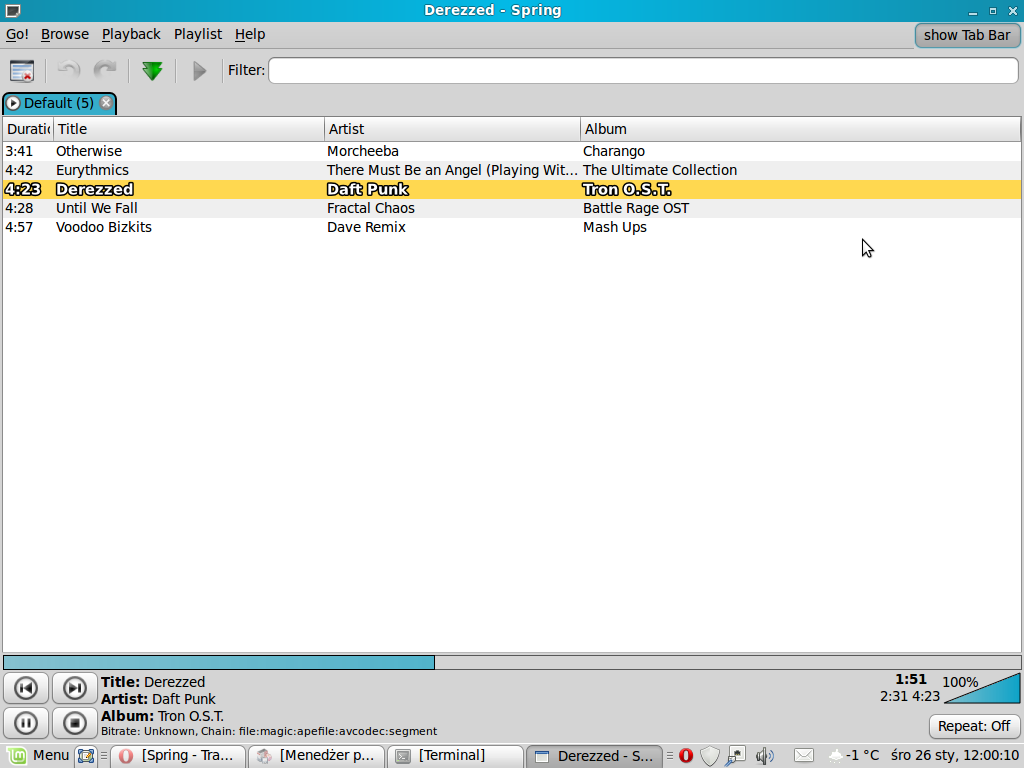Click The Ultimate Collection album cell

(660, 170)
